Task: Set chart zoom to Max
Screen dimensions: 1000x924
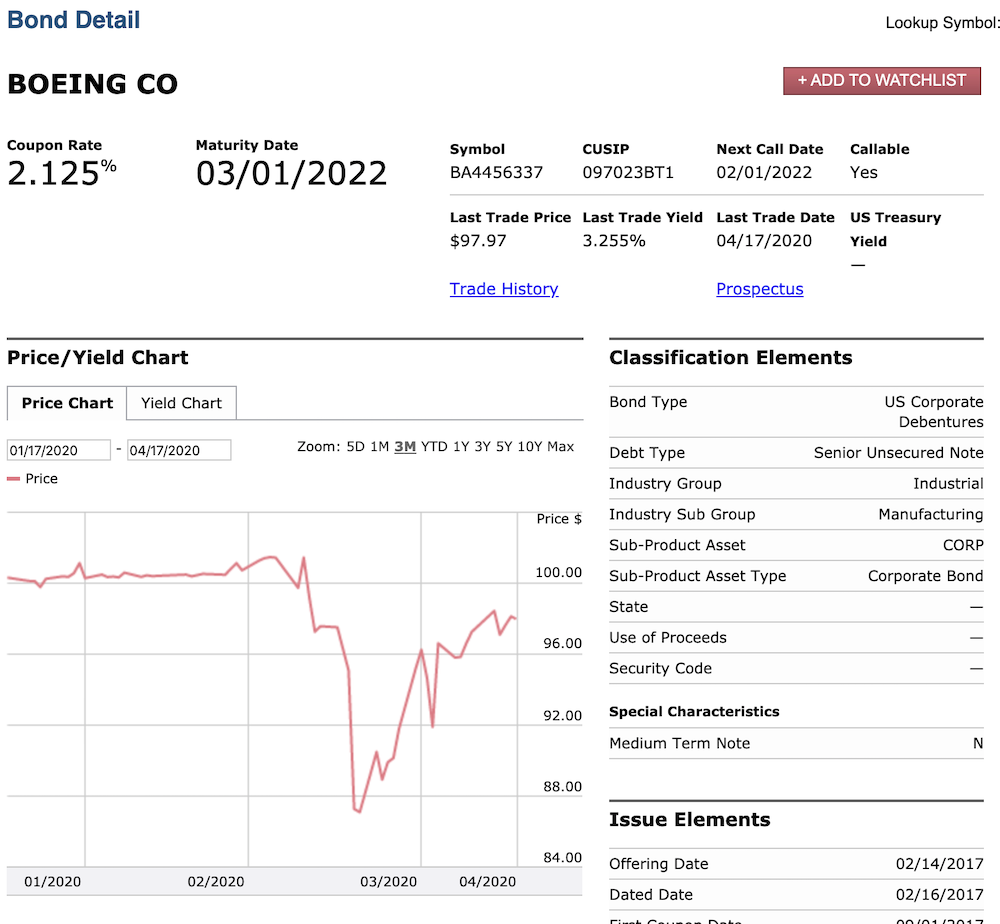Action: [561, 446]
